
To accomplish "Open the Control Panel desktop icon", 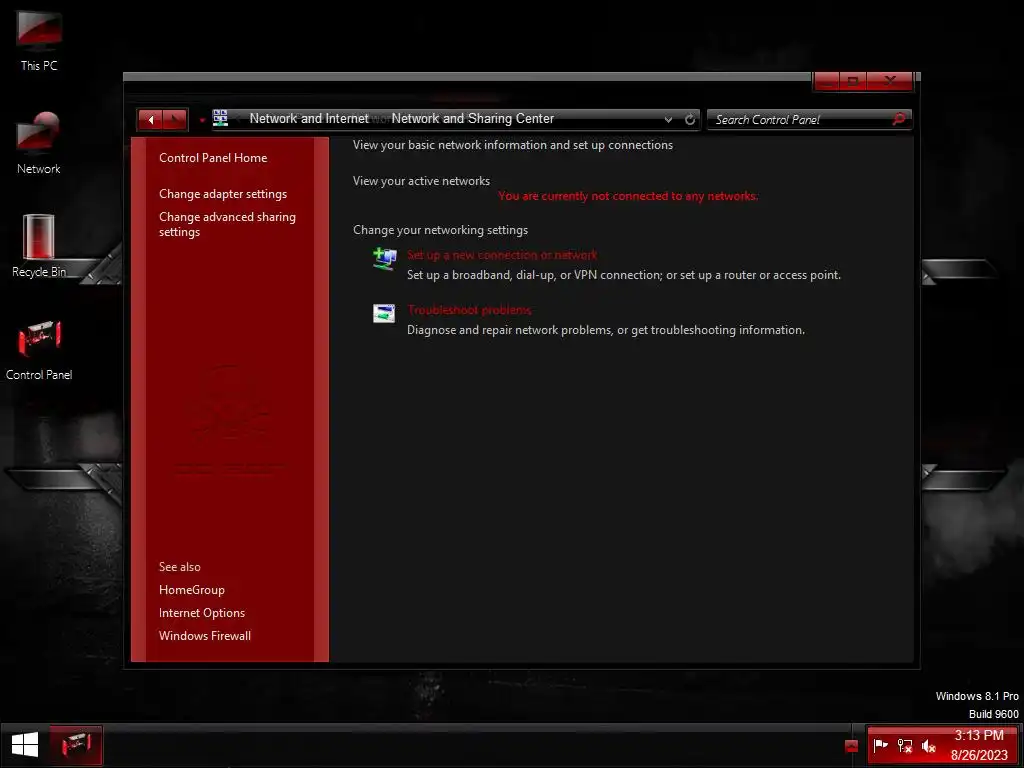I will coord(39,349).
